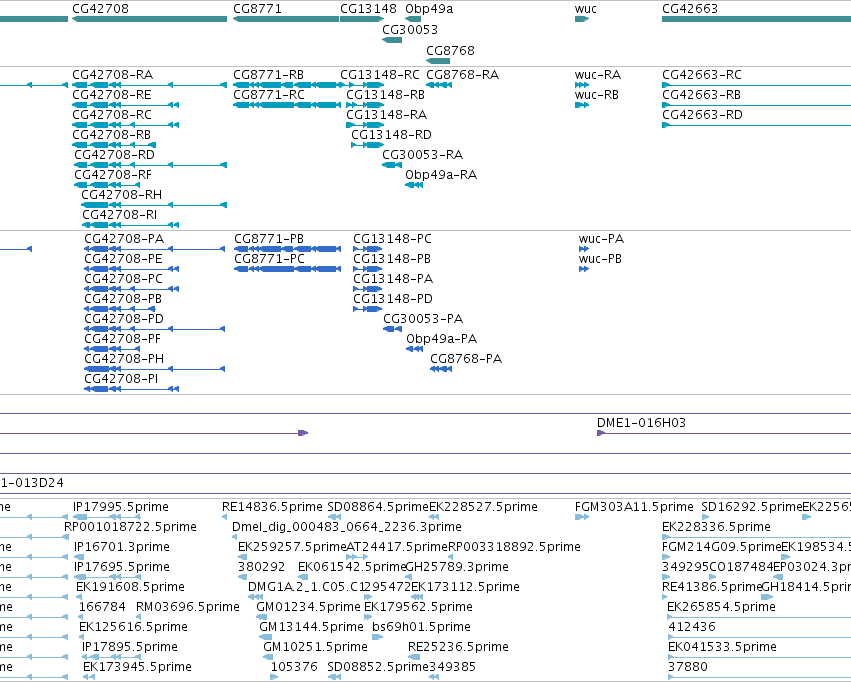The height and width of the screenshot is (682, 851).
Task: Click transcript CG42663-RB
Action: coord(701,95)
